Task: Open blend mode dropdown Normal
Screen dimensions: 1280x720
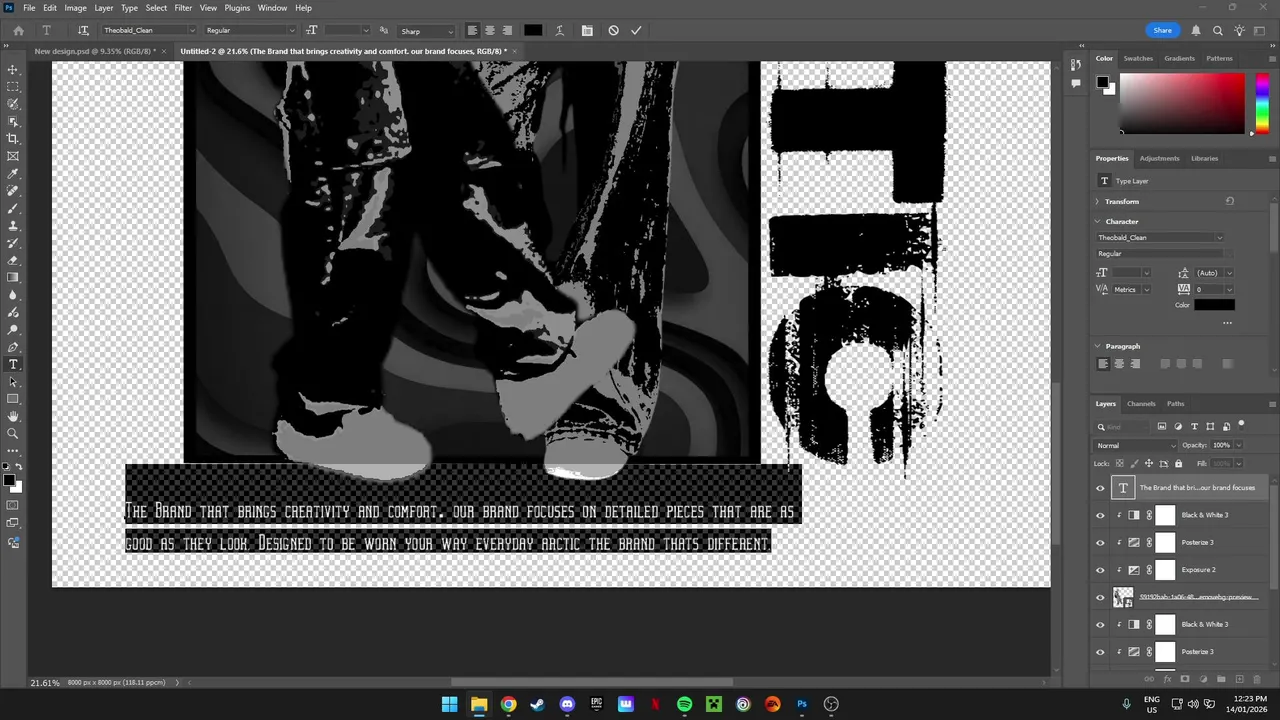Action: click(x=1136, y=445)
